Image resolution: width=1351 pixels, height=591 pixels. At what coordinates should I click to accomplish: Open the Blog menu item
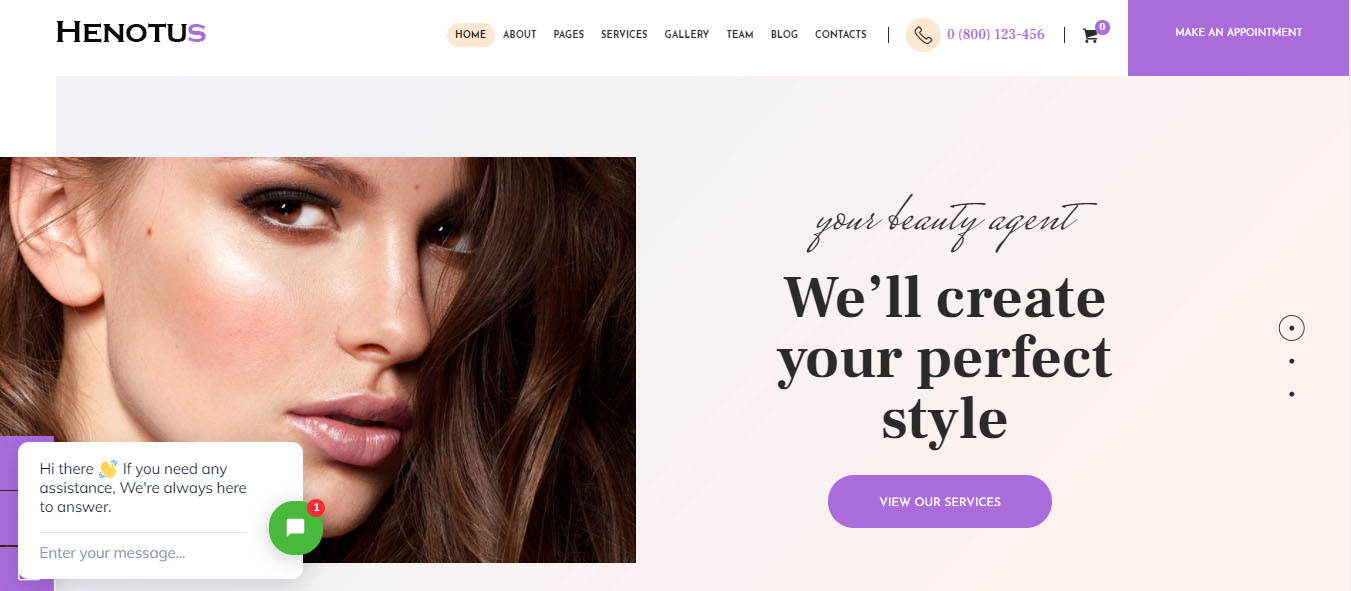[x=784, y=35]
